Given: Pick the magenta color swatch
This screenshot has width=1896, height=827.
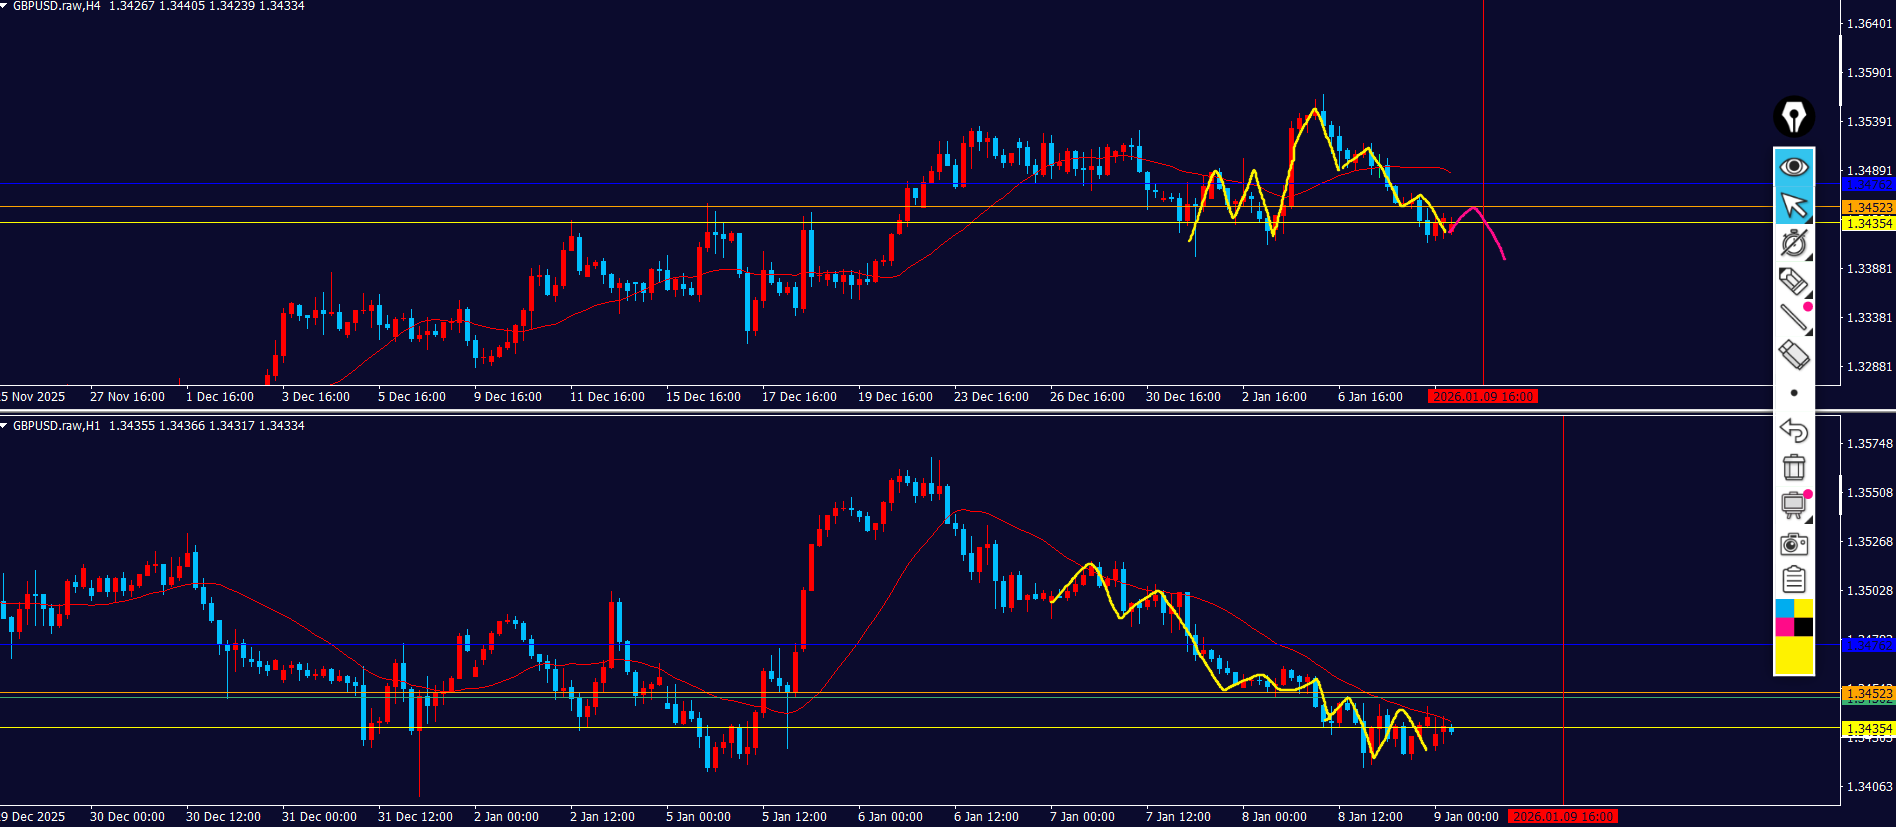Looking at the screenshot, I should (1784, 627).
